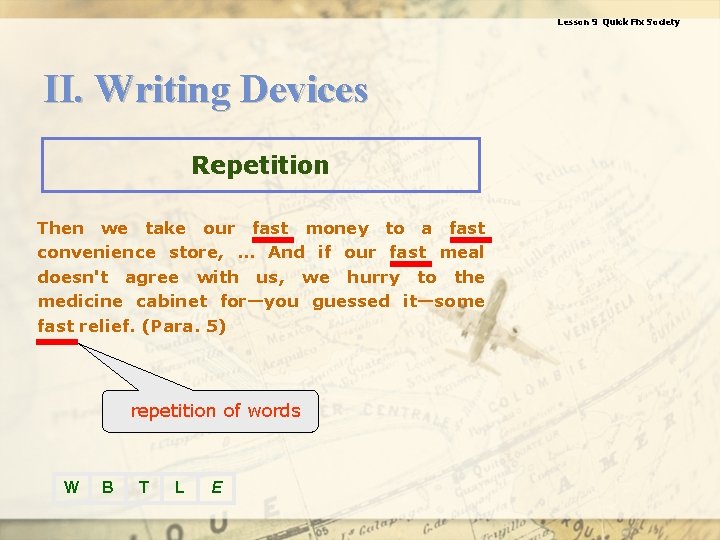
Task: Click the words 'convenience store'
Action: [130, 253]
